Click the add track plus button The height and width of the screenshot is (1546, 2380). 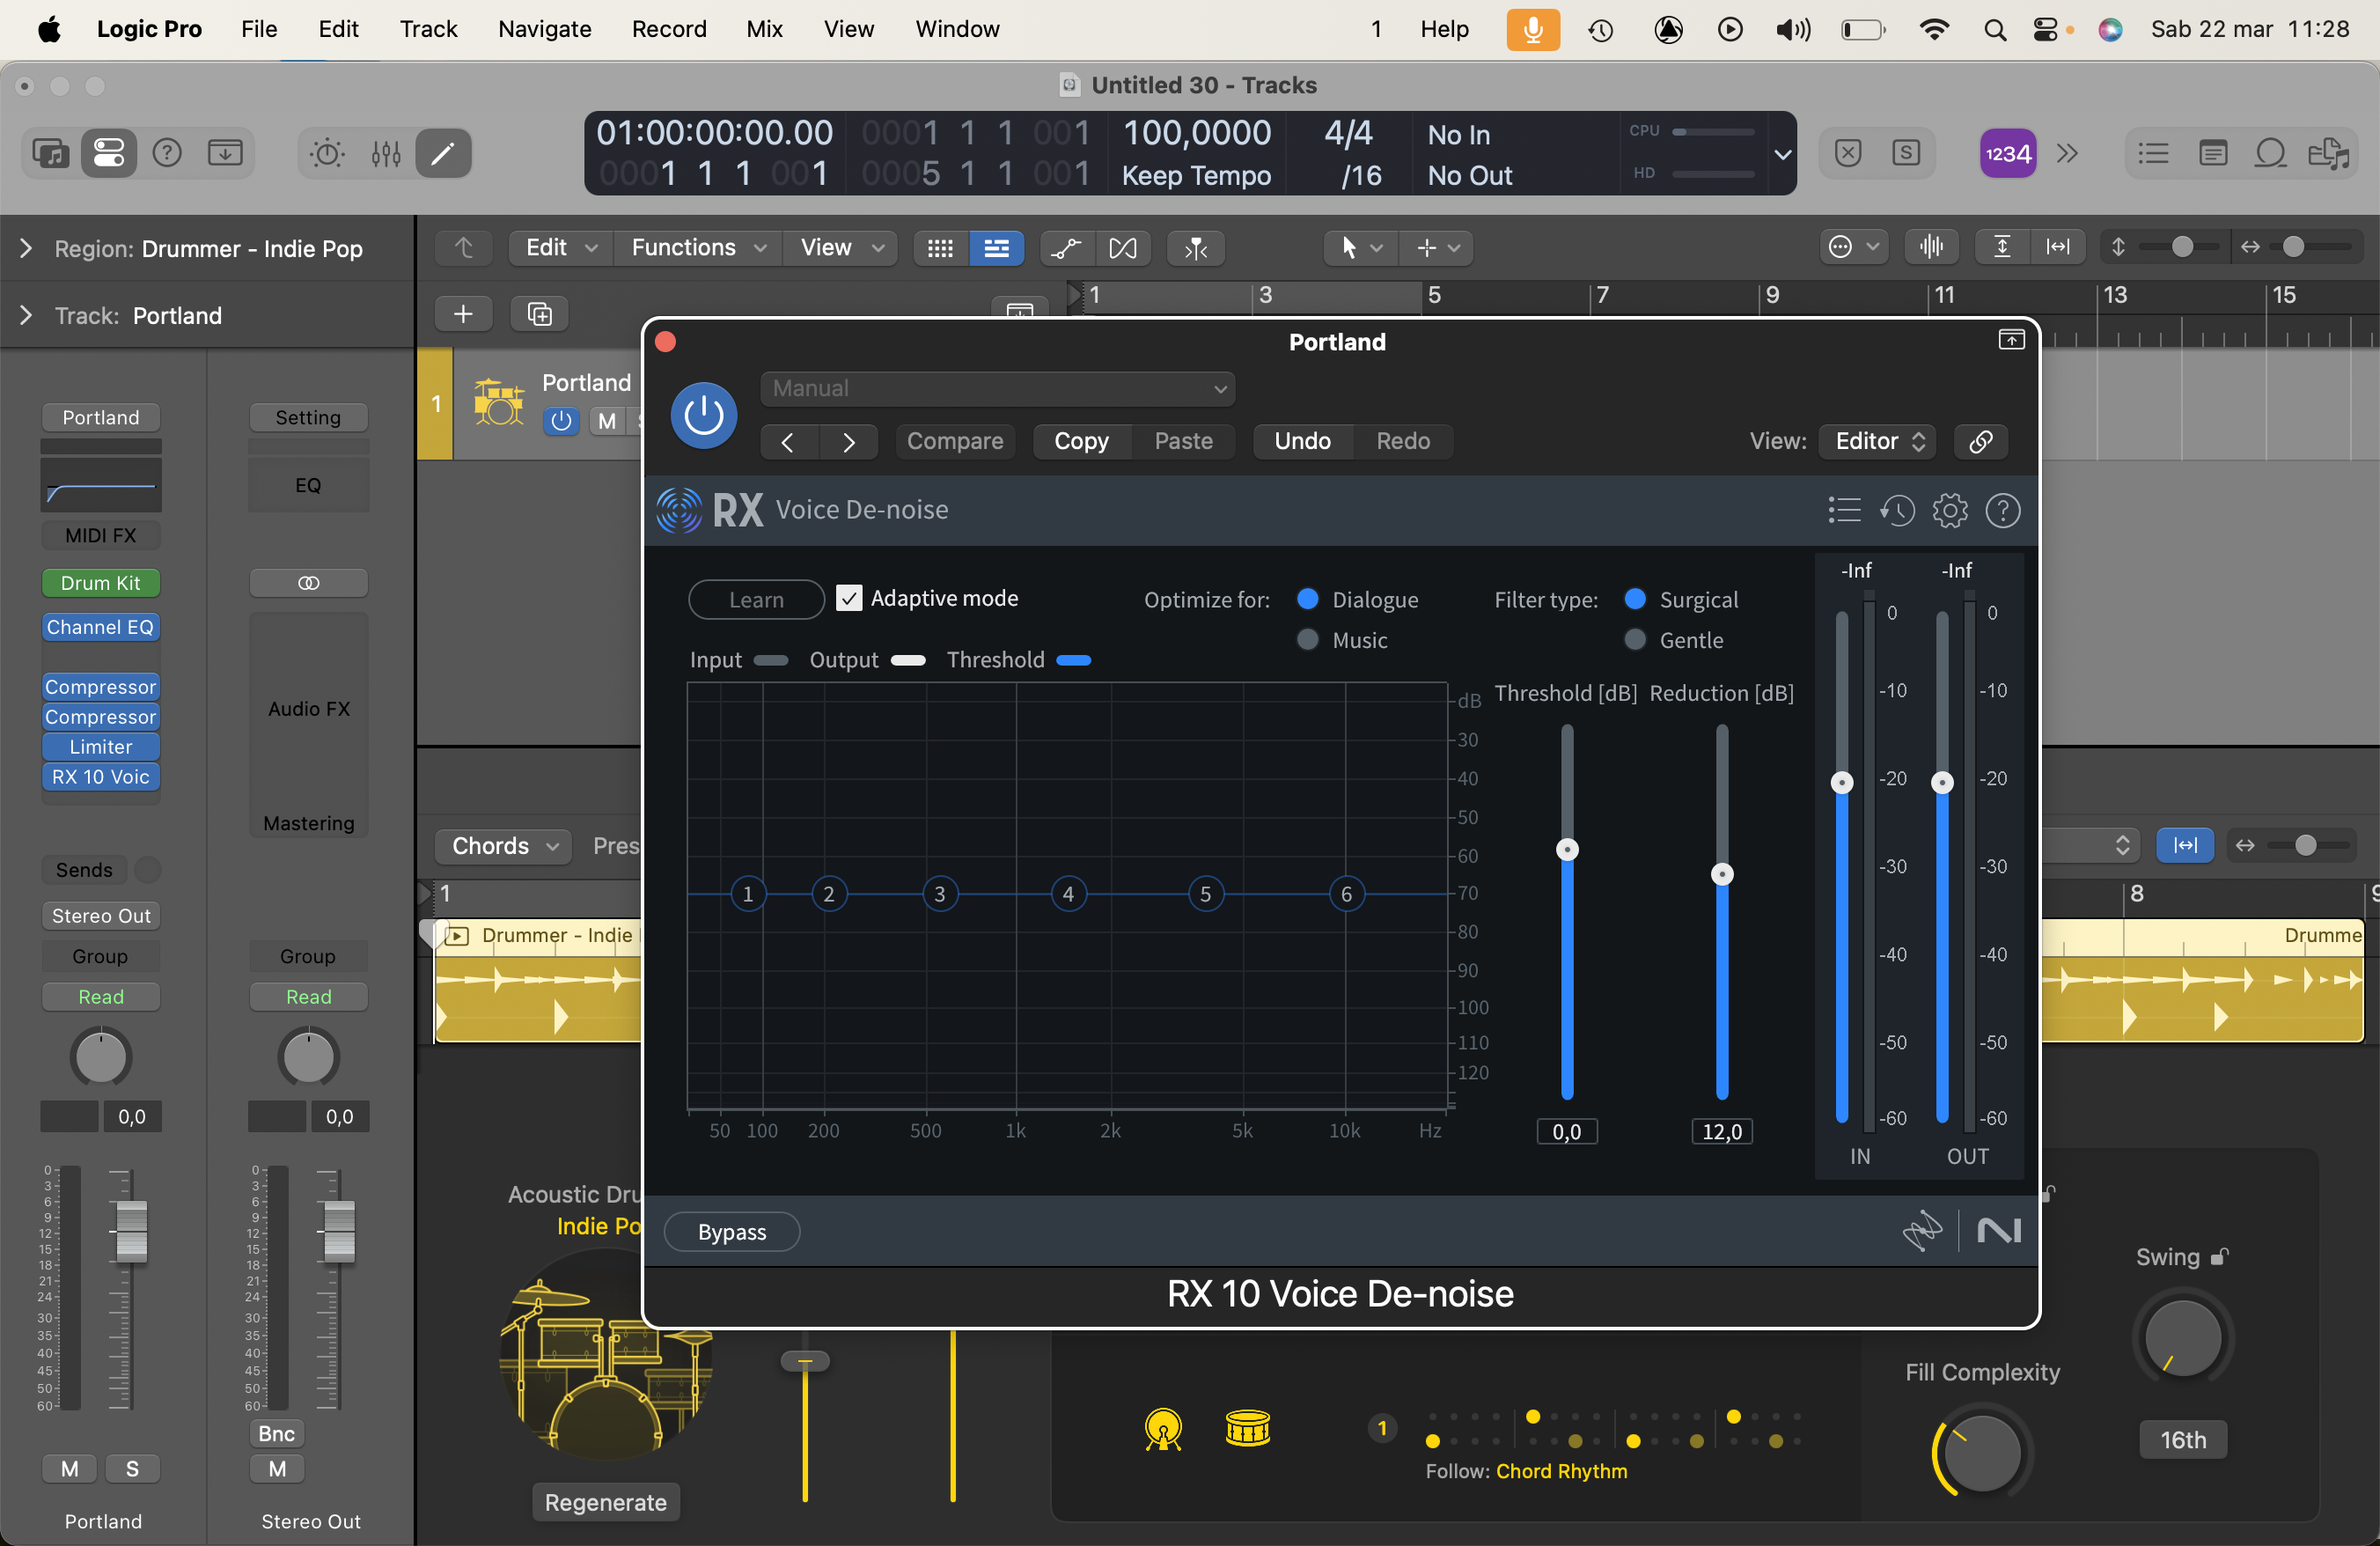463,314
